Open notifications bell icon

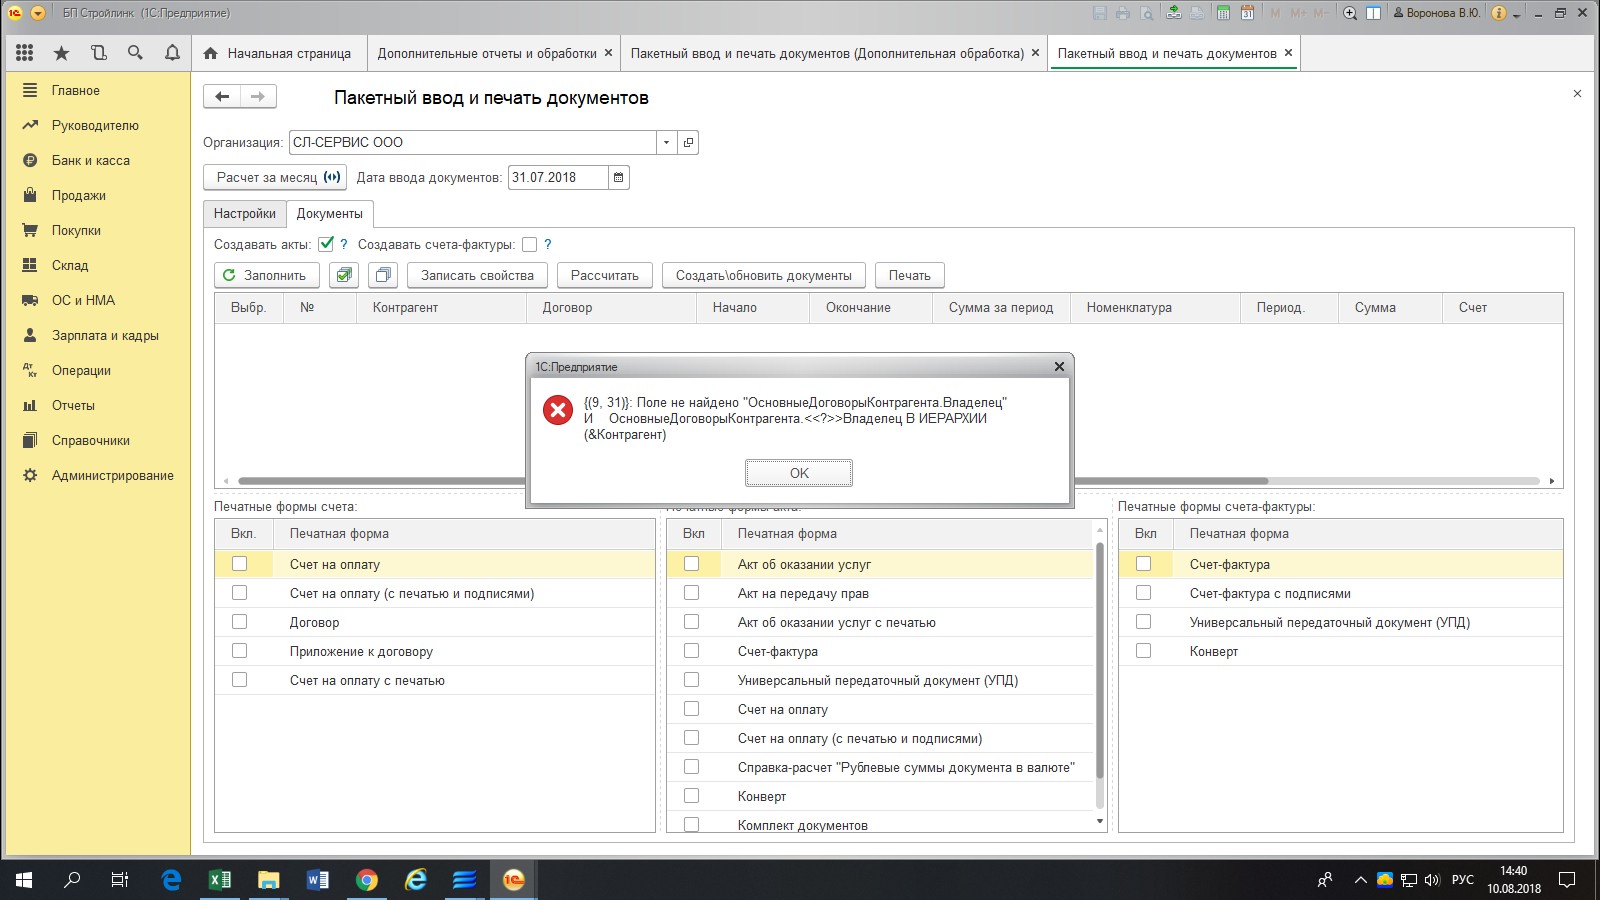(x=172, y=53)
